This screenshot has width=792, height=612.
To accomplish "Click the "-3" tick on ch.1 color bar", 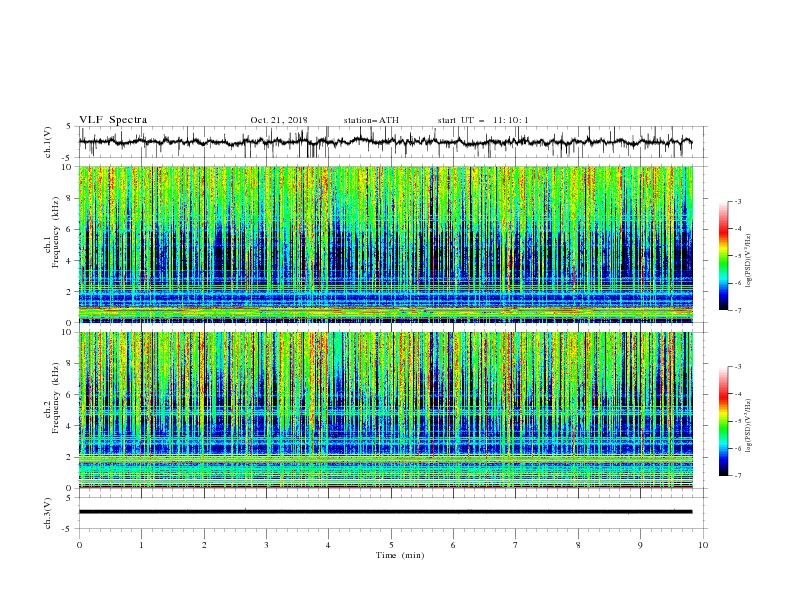I will [737, 201].
